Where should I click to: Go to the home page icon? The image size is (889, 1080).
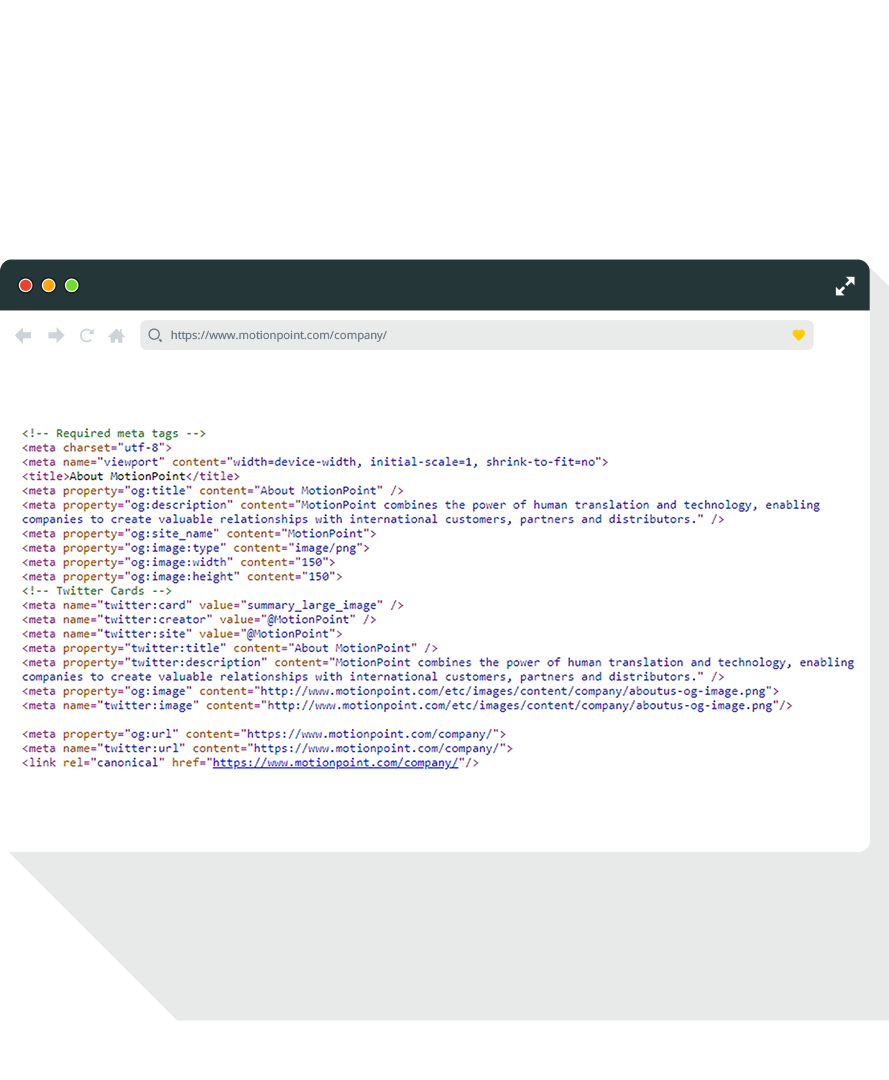coord(117,336)
